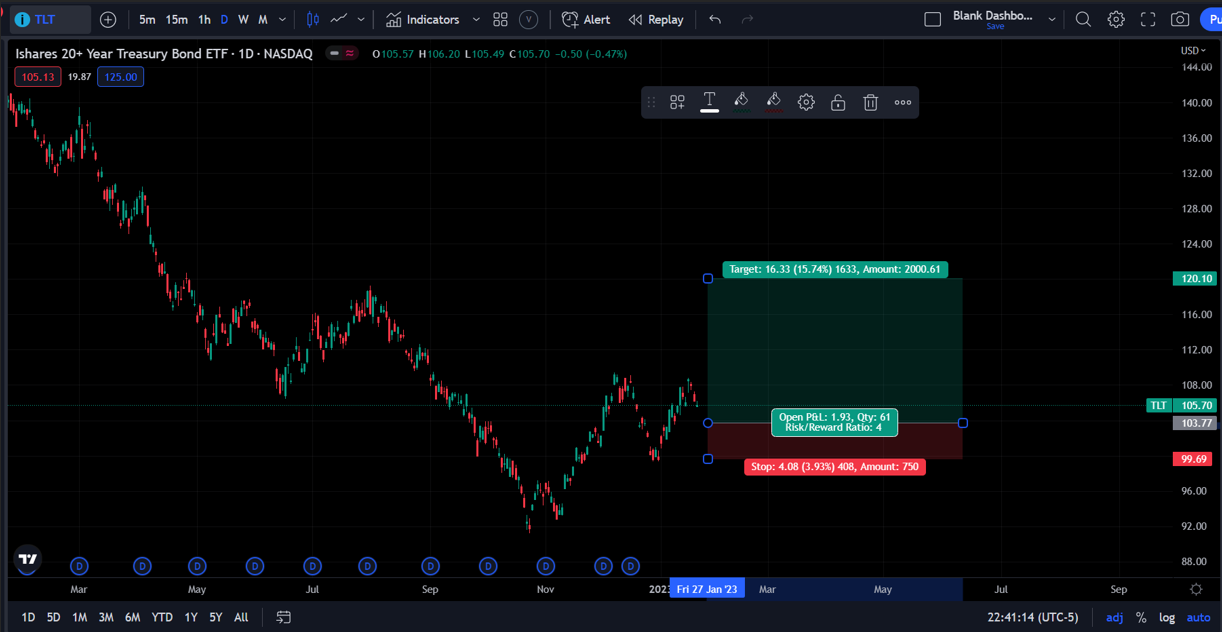This screenshot has height=632, width=1222.
Task: Switch to the 5m interval
Action: [147, 19]
